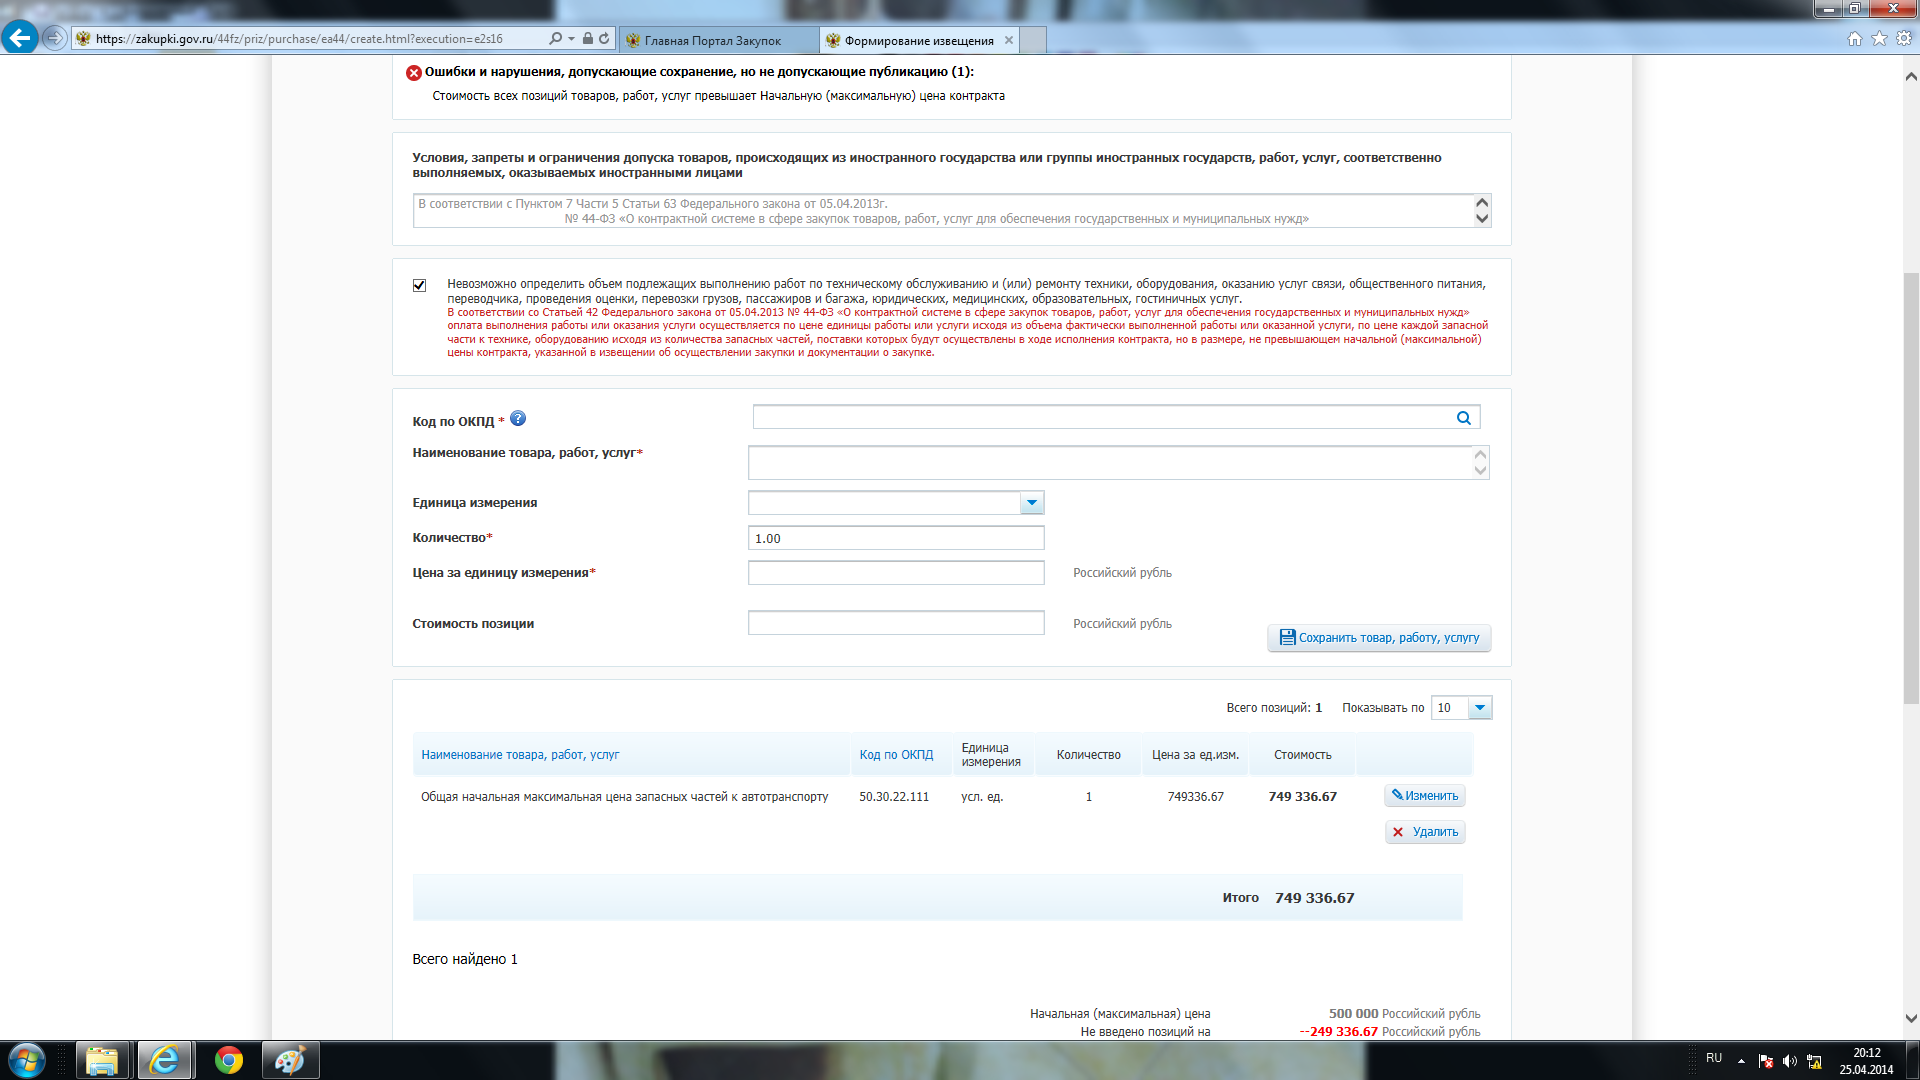The width and height of the screenshot is (1920, 1080).
Task: Open the address bar search dropdown arrow
Action: click(571, 39)
